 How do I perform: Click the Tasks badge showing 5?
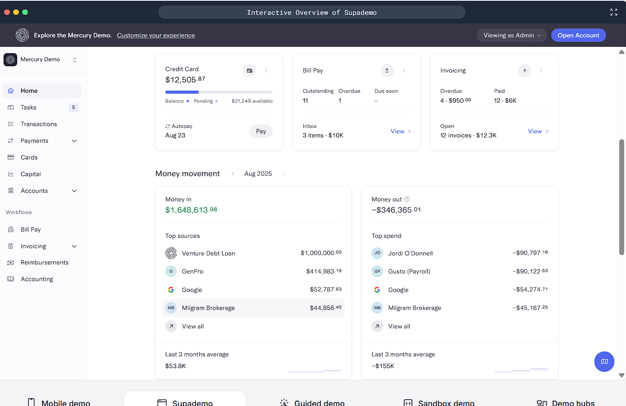(73, 107)
